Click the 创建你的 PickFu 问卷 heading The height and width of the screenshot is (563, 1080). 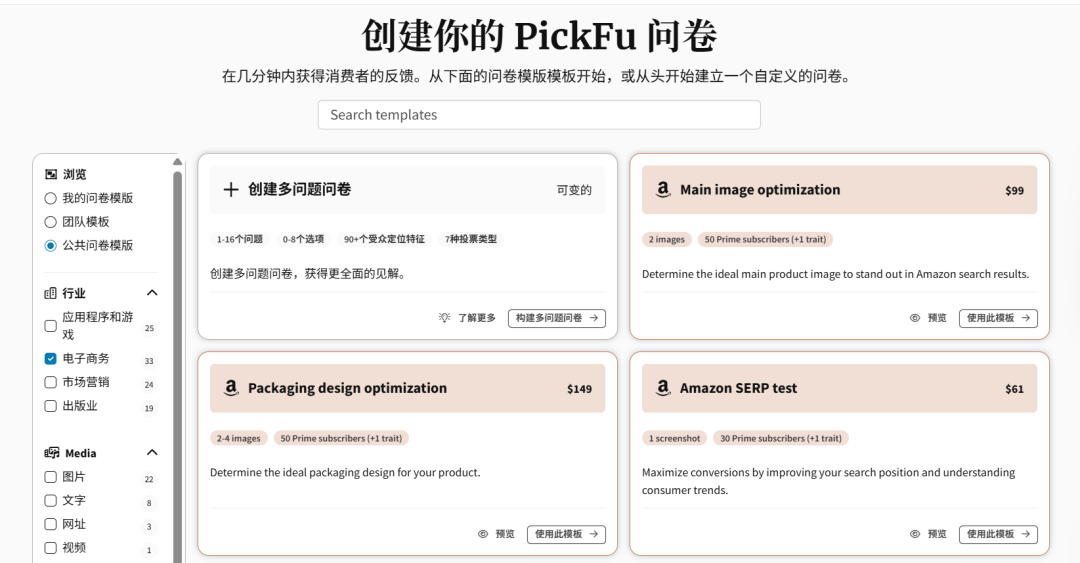point(539,36)
